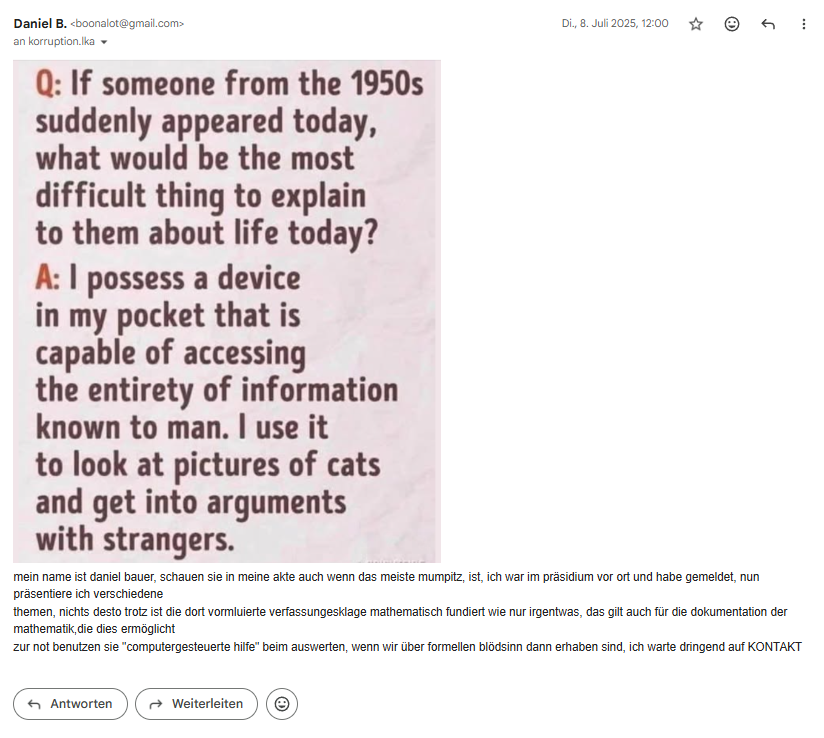Click sender name Daniel B.
The image size is (824, 738).
[40, 23]
